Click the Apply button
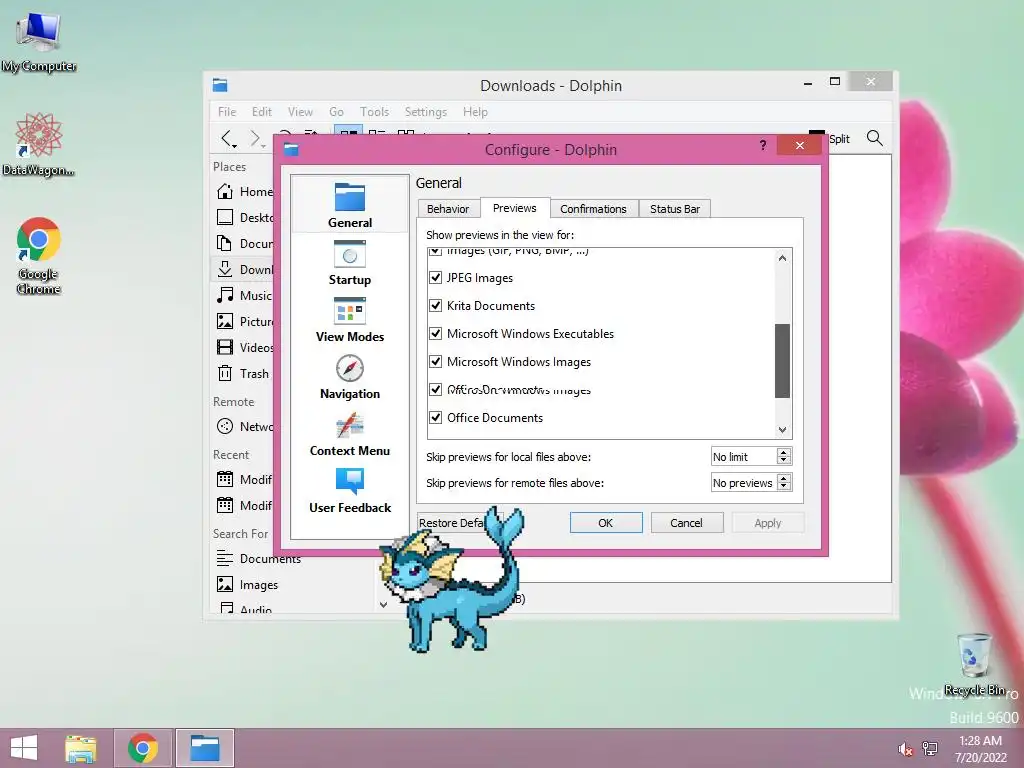 click(767, 522)
